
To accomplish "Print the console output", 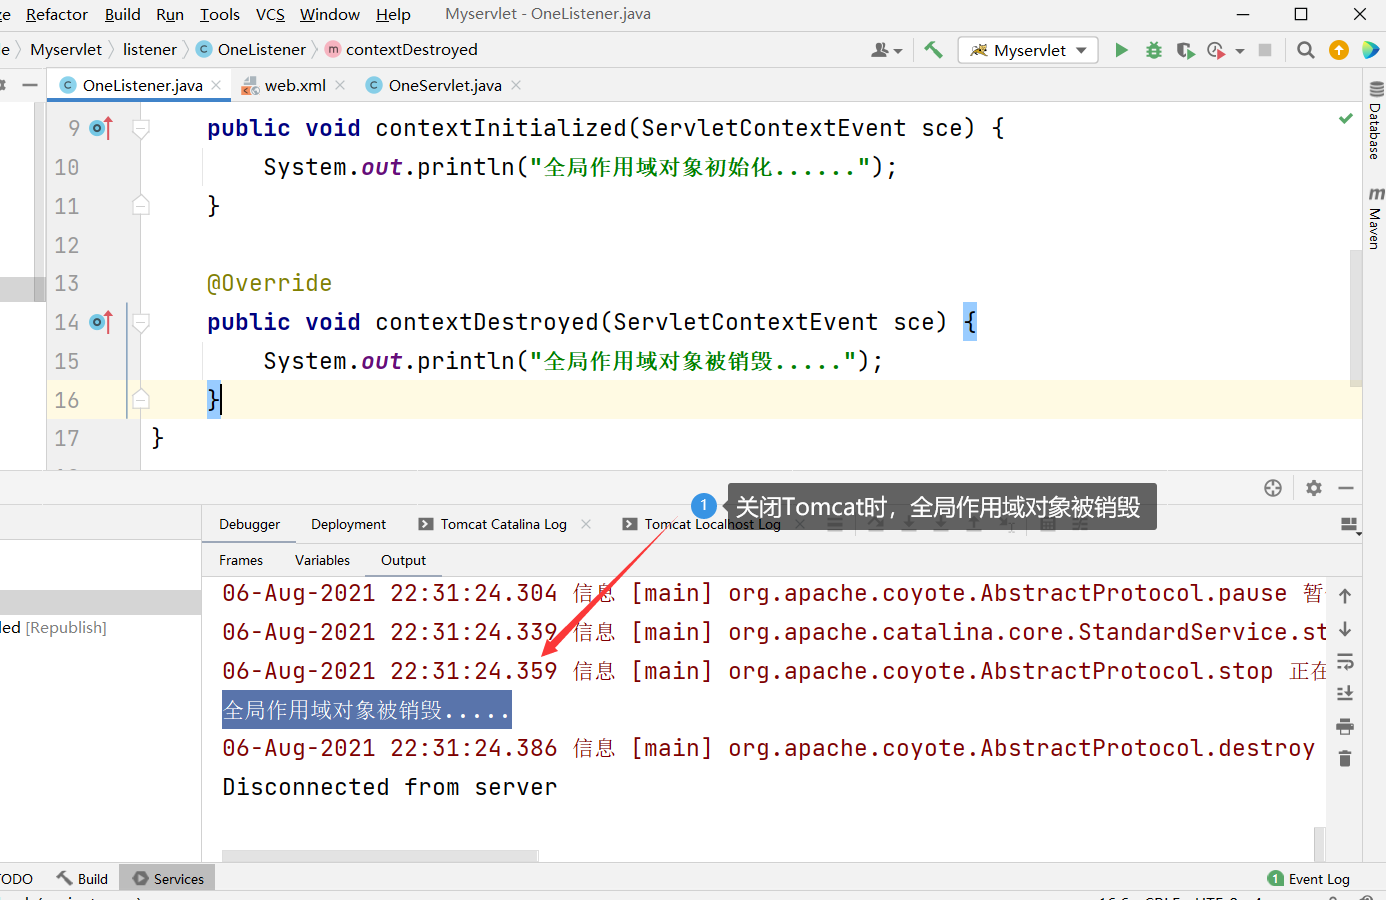I will (1347, 726).
